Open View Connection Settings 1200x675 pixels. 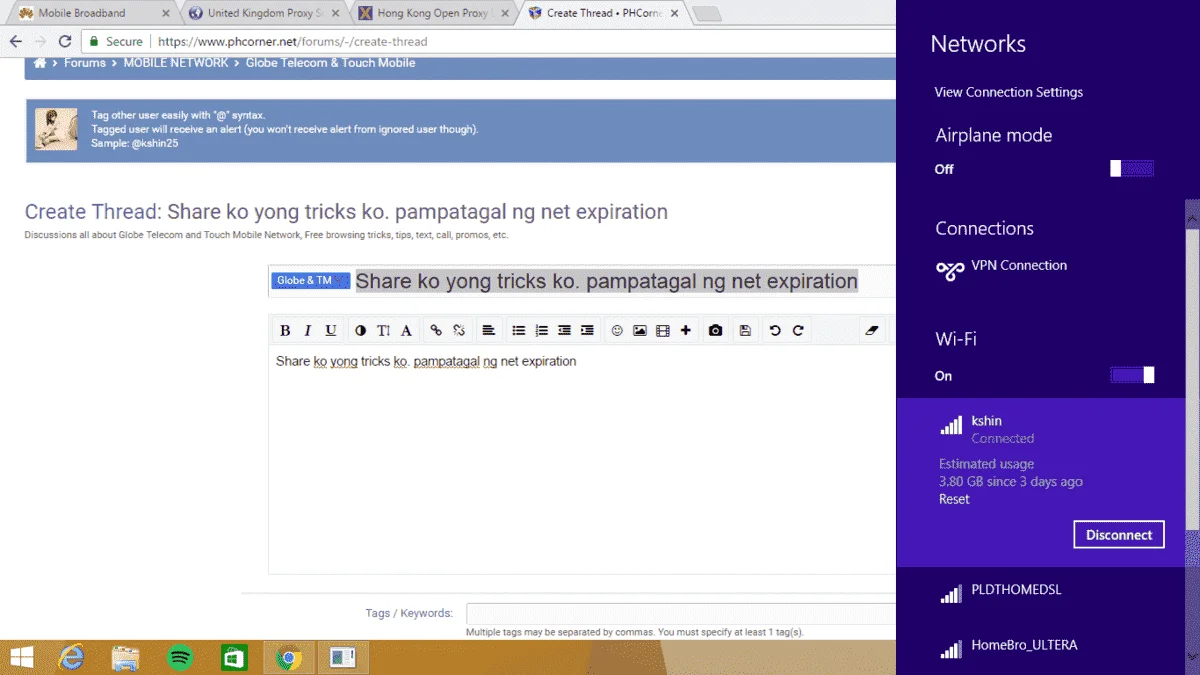pos(1008,92)
